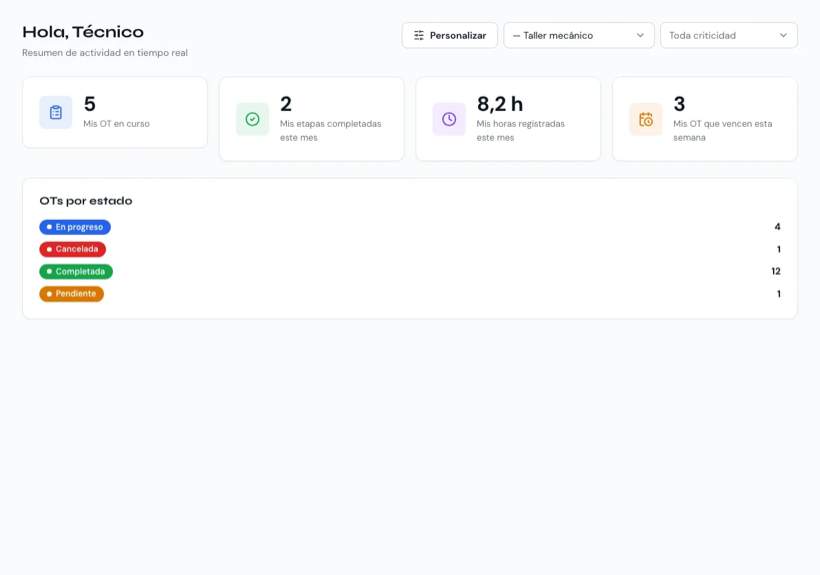820x575 pixels.
Task: Click 'Resumen de actividad en tiempo real' subtitle
Action: pos(105,53)
